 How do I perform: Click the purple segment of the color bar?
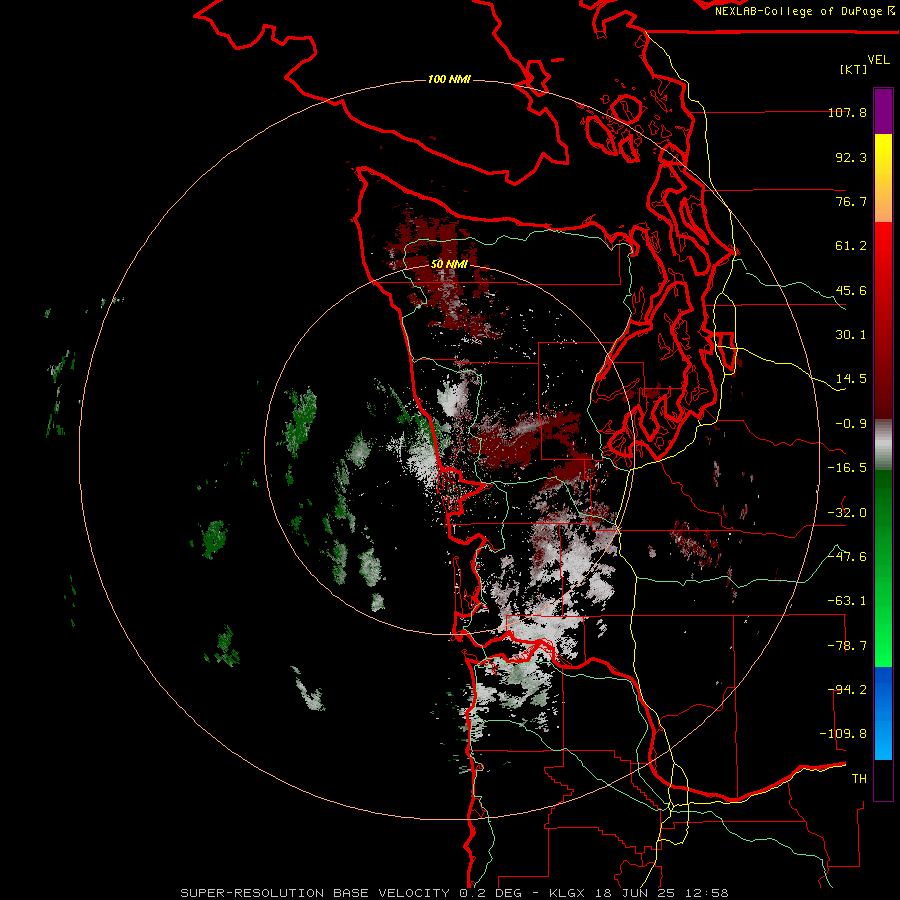pos(883,111)
